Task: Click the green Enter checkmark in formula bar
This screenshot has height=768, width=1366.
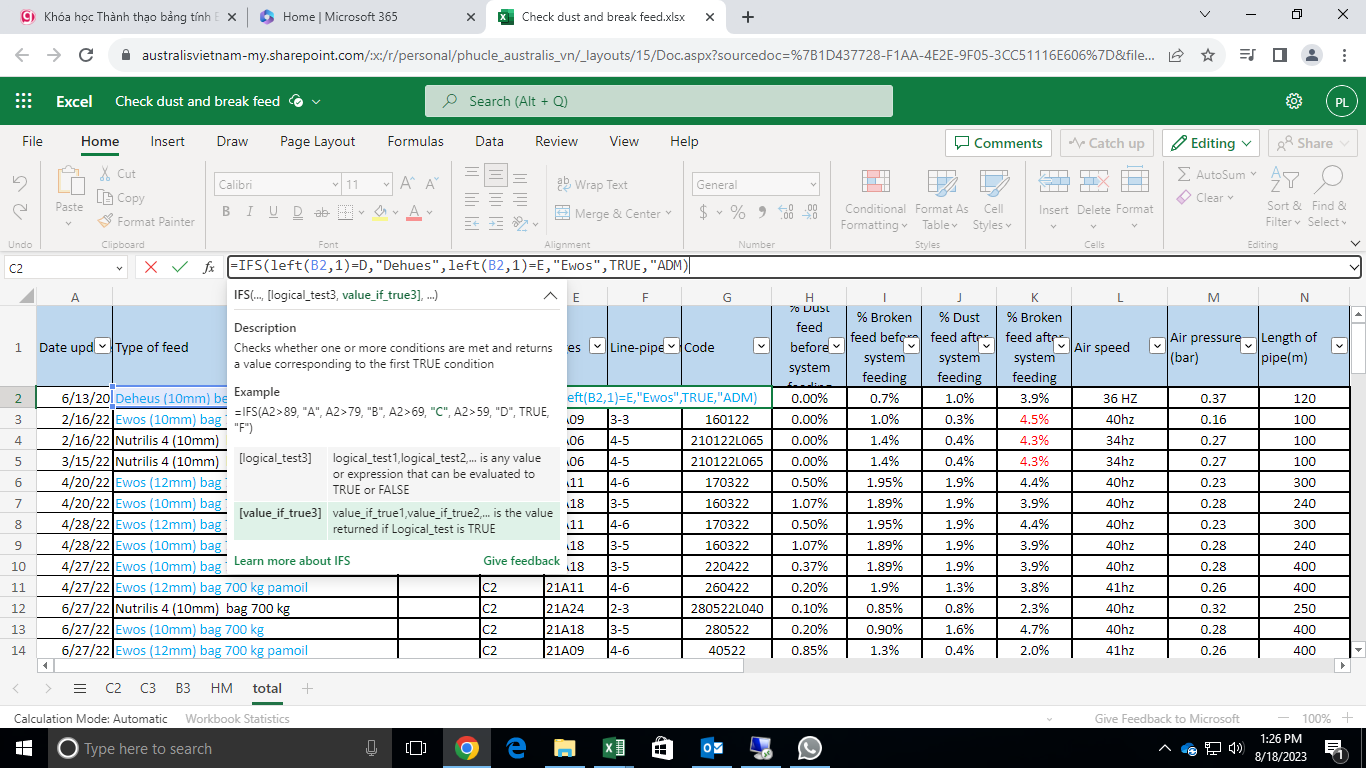Action: [x=180, y=267]
